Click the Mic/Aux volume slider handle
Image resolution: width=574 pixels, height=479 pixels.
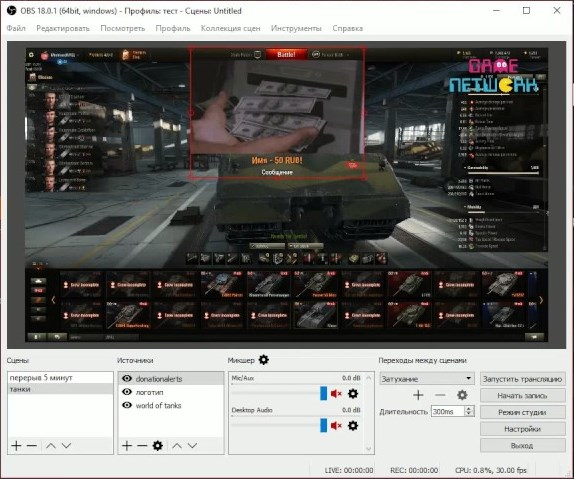point(324,393)
